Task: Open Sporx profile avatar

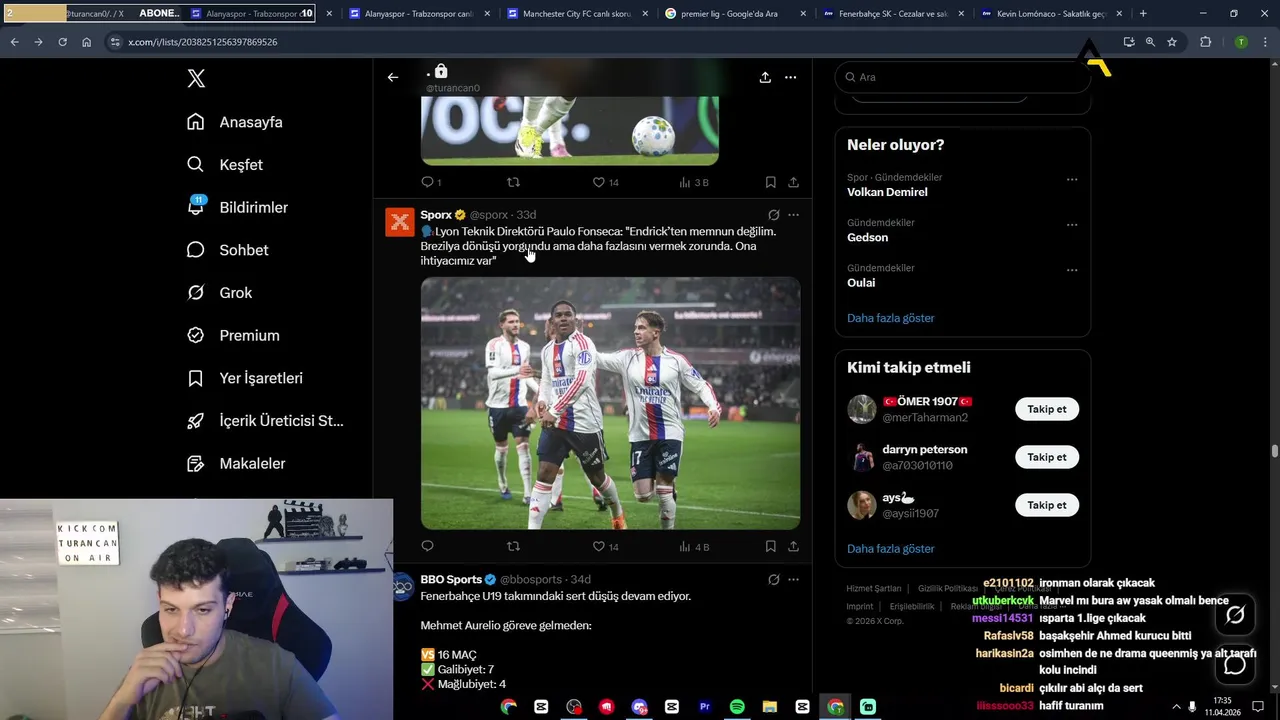Action: click(x=400, y=222)
